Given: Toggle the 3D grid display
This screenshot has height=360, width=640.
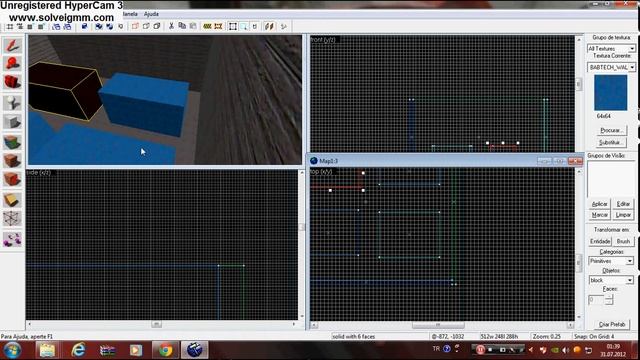Looking at the screenshot, I should 20,27.
